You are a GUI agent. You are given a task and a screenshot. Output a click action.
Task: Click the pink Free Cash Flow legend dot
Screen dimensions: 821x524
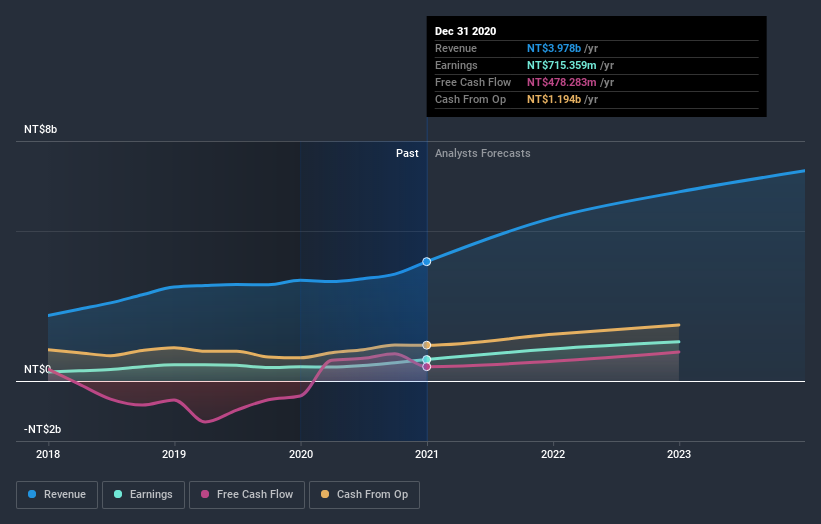pos(205,494)
